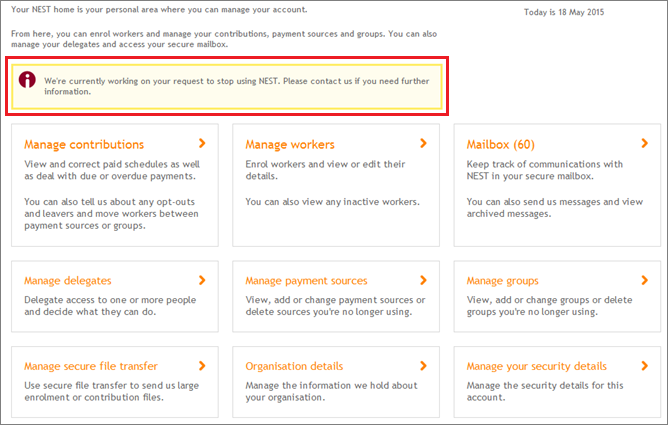The image size is (668, 425).
Task: Click the arrow icon beside Manage workers
Action: pos(423,144)
